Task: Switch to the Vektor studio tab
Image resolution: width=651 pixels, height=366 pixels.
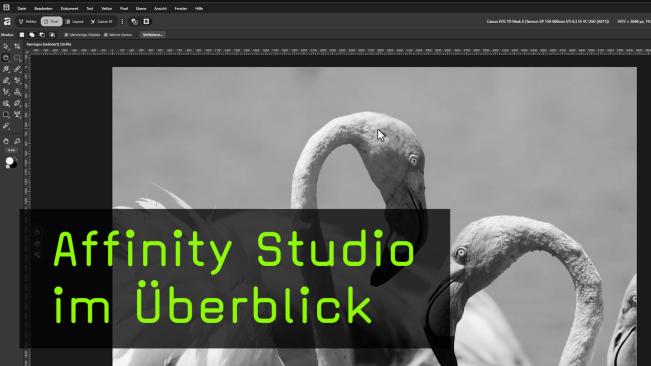Action: pyautogui.click(x=28, y=22)
